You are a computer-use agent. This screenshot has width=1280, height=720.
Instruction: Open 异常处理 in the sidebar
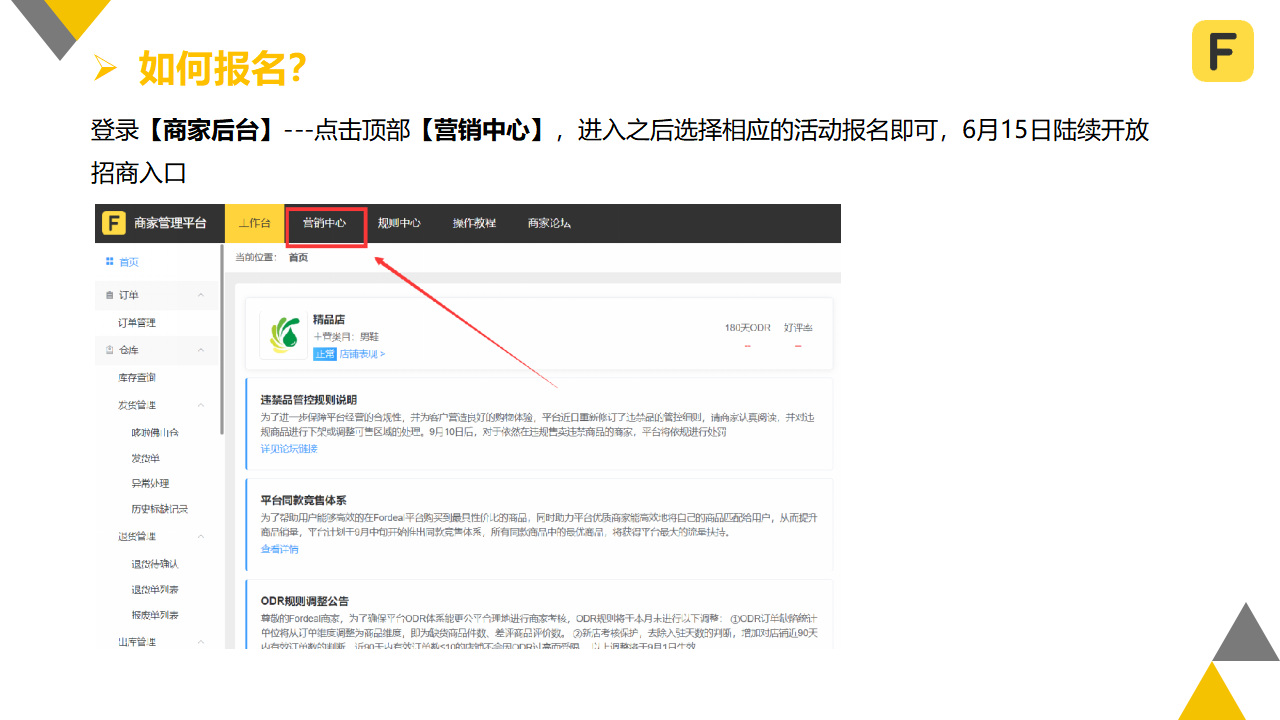pyautogui.click(x=151, y=483)
